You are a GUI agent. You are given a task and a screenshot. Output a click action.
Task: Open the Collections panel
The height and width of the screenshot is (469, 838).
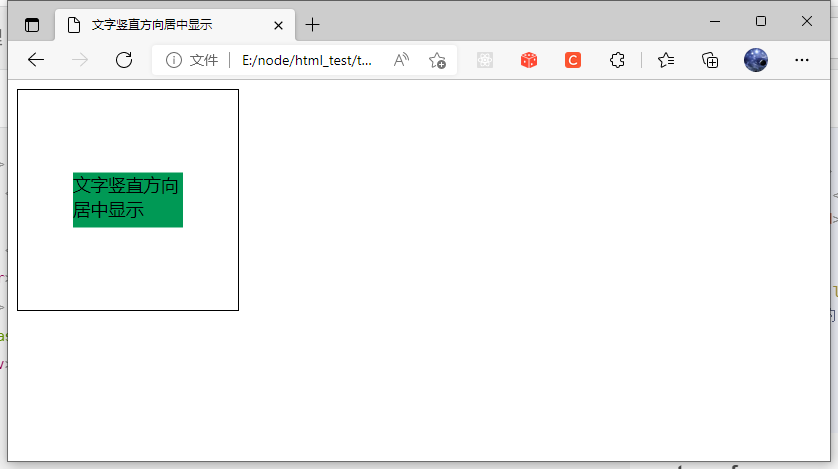(710, 60)
